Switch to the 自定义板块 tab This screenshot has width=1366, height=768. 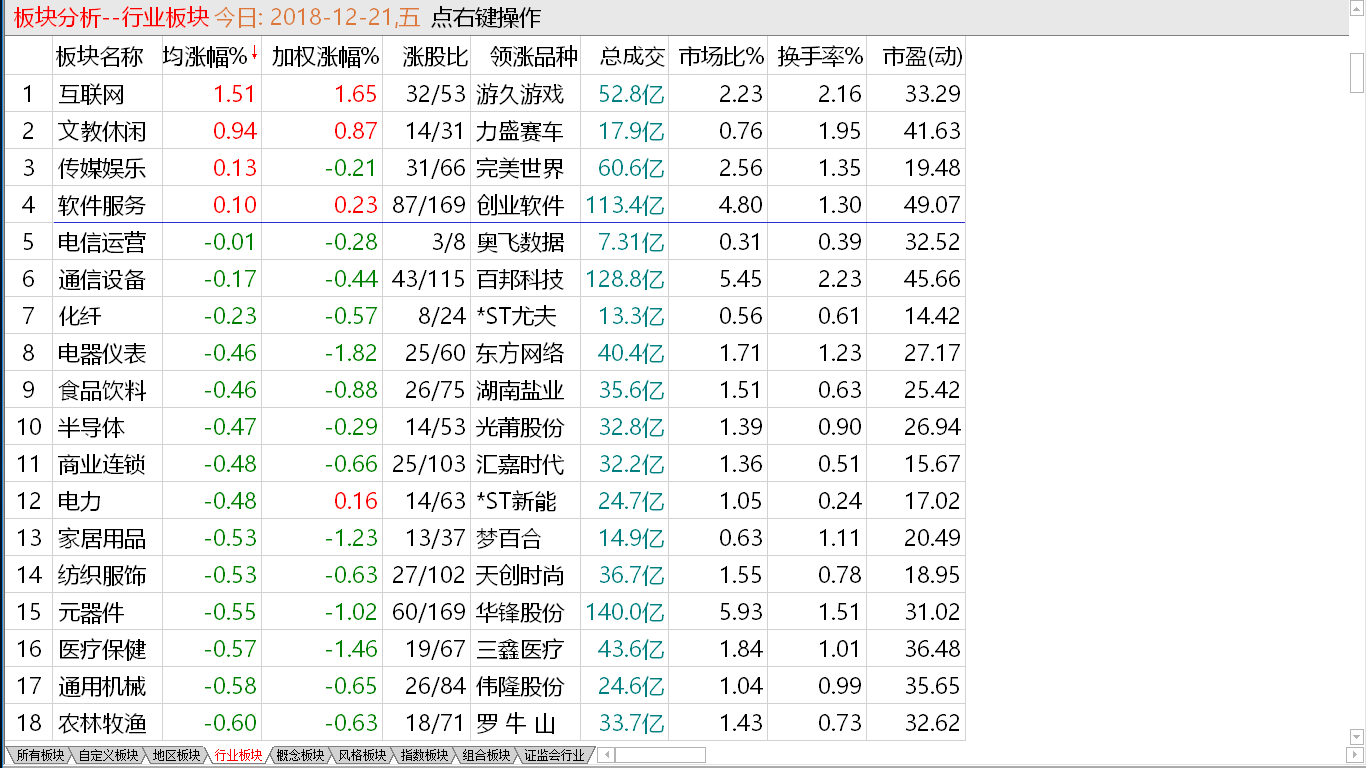pyautogui.click(x=108, y=755)
